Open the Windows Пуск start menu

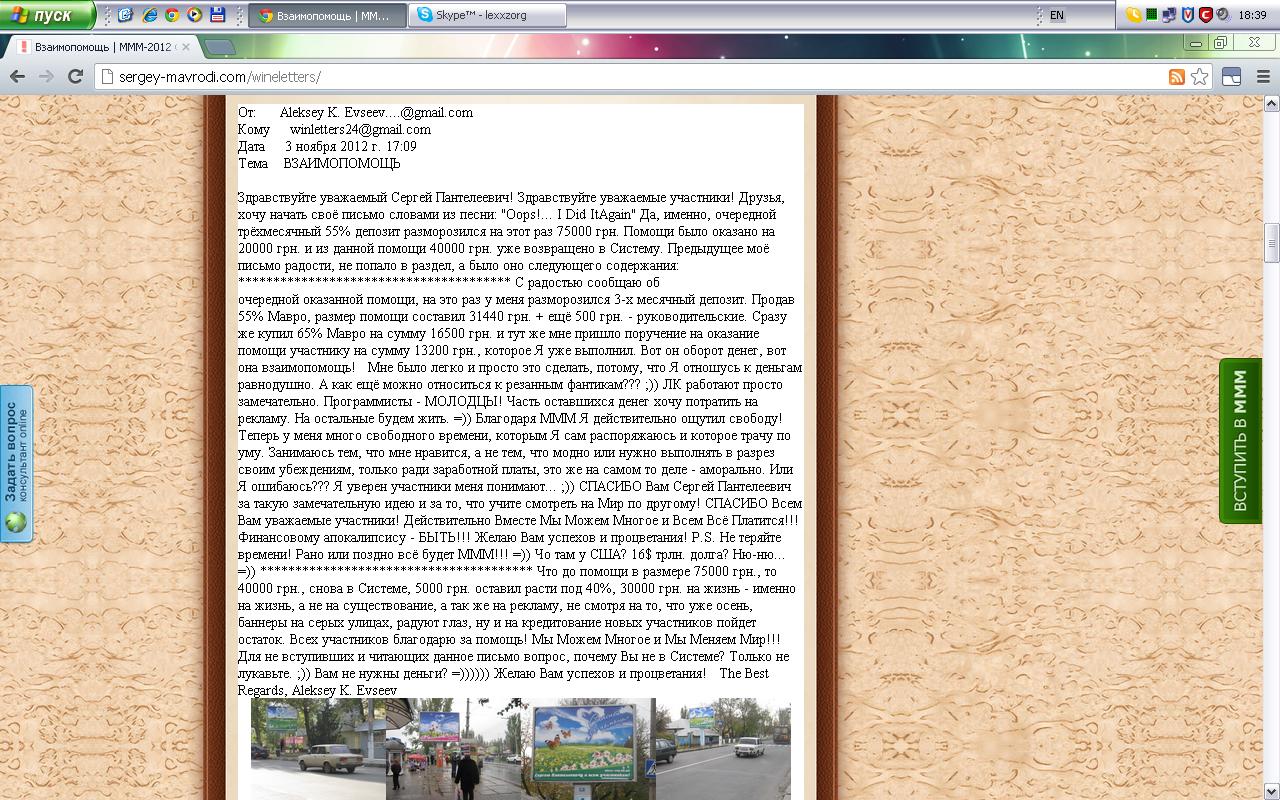(47, 15)
